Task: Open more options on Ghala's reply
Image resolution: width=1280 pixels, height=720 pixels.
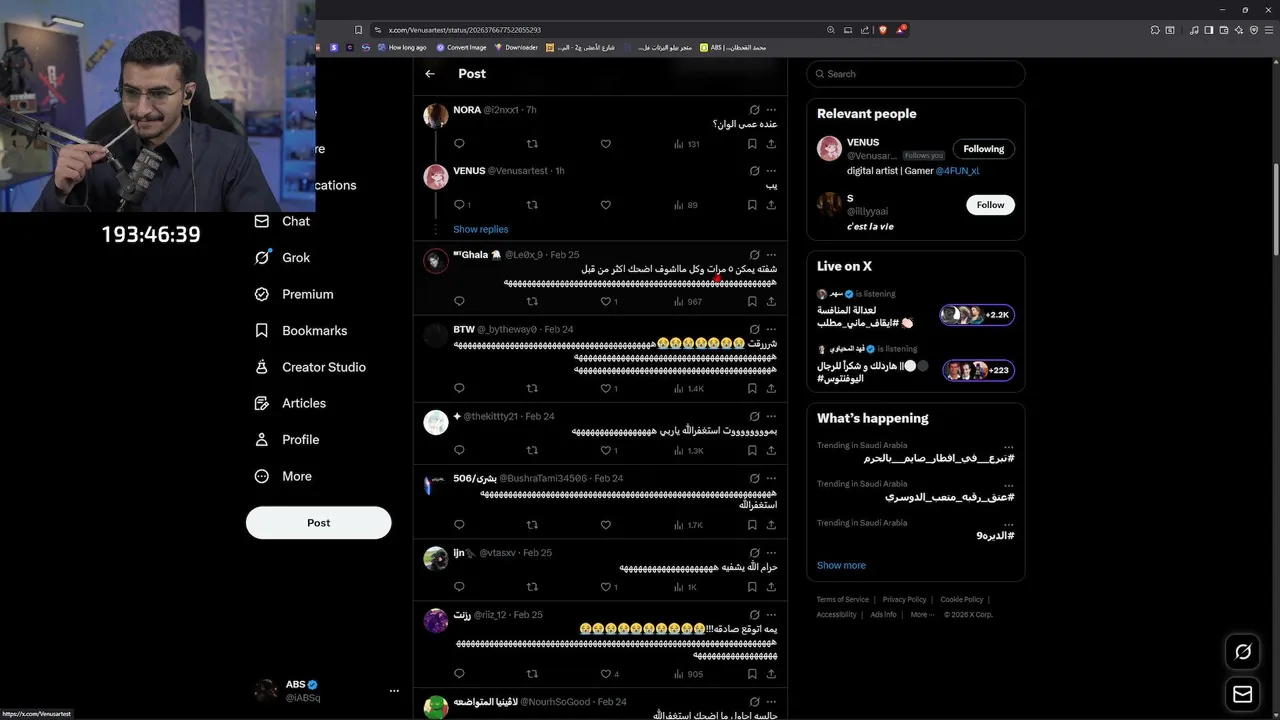Action: [771, 255]
